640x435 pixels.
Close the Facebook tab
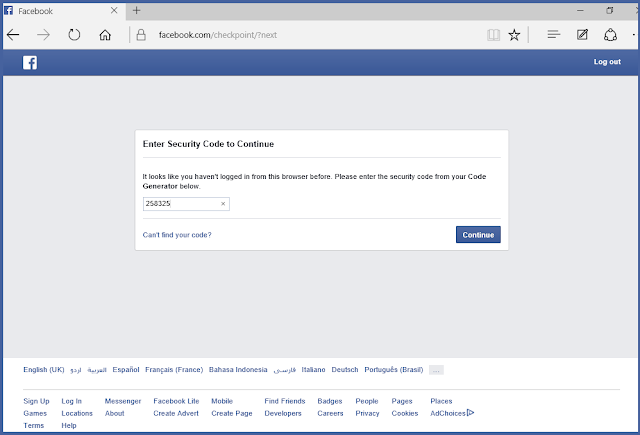coord(114,11)
